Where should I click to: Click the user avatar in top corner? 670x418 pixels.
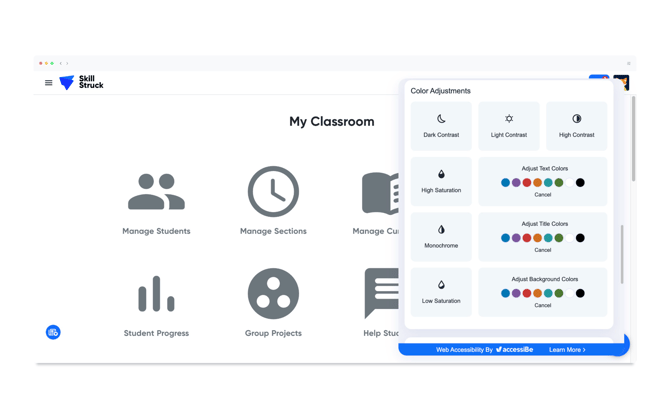point(621,82)
